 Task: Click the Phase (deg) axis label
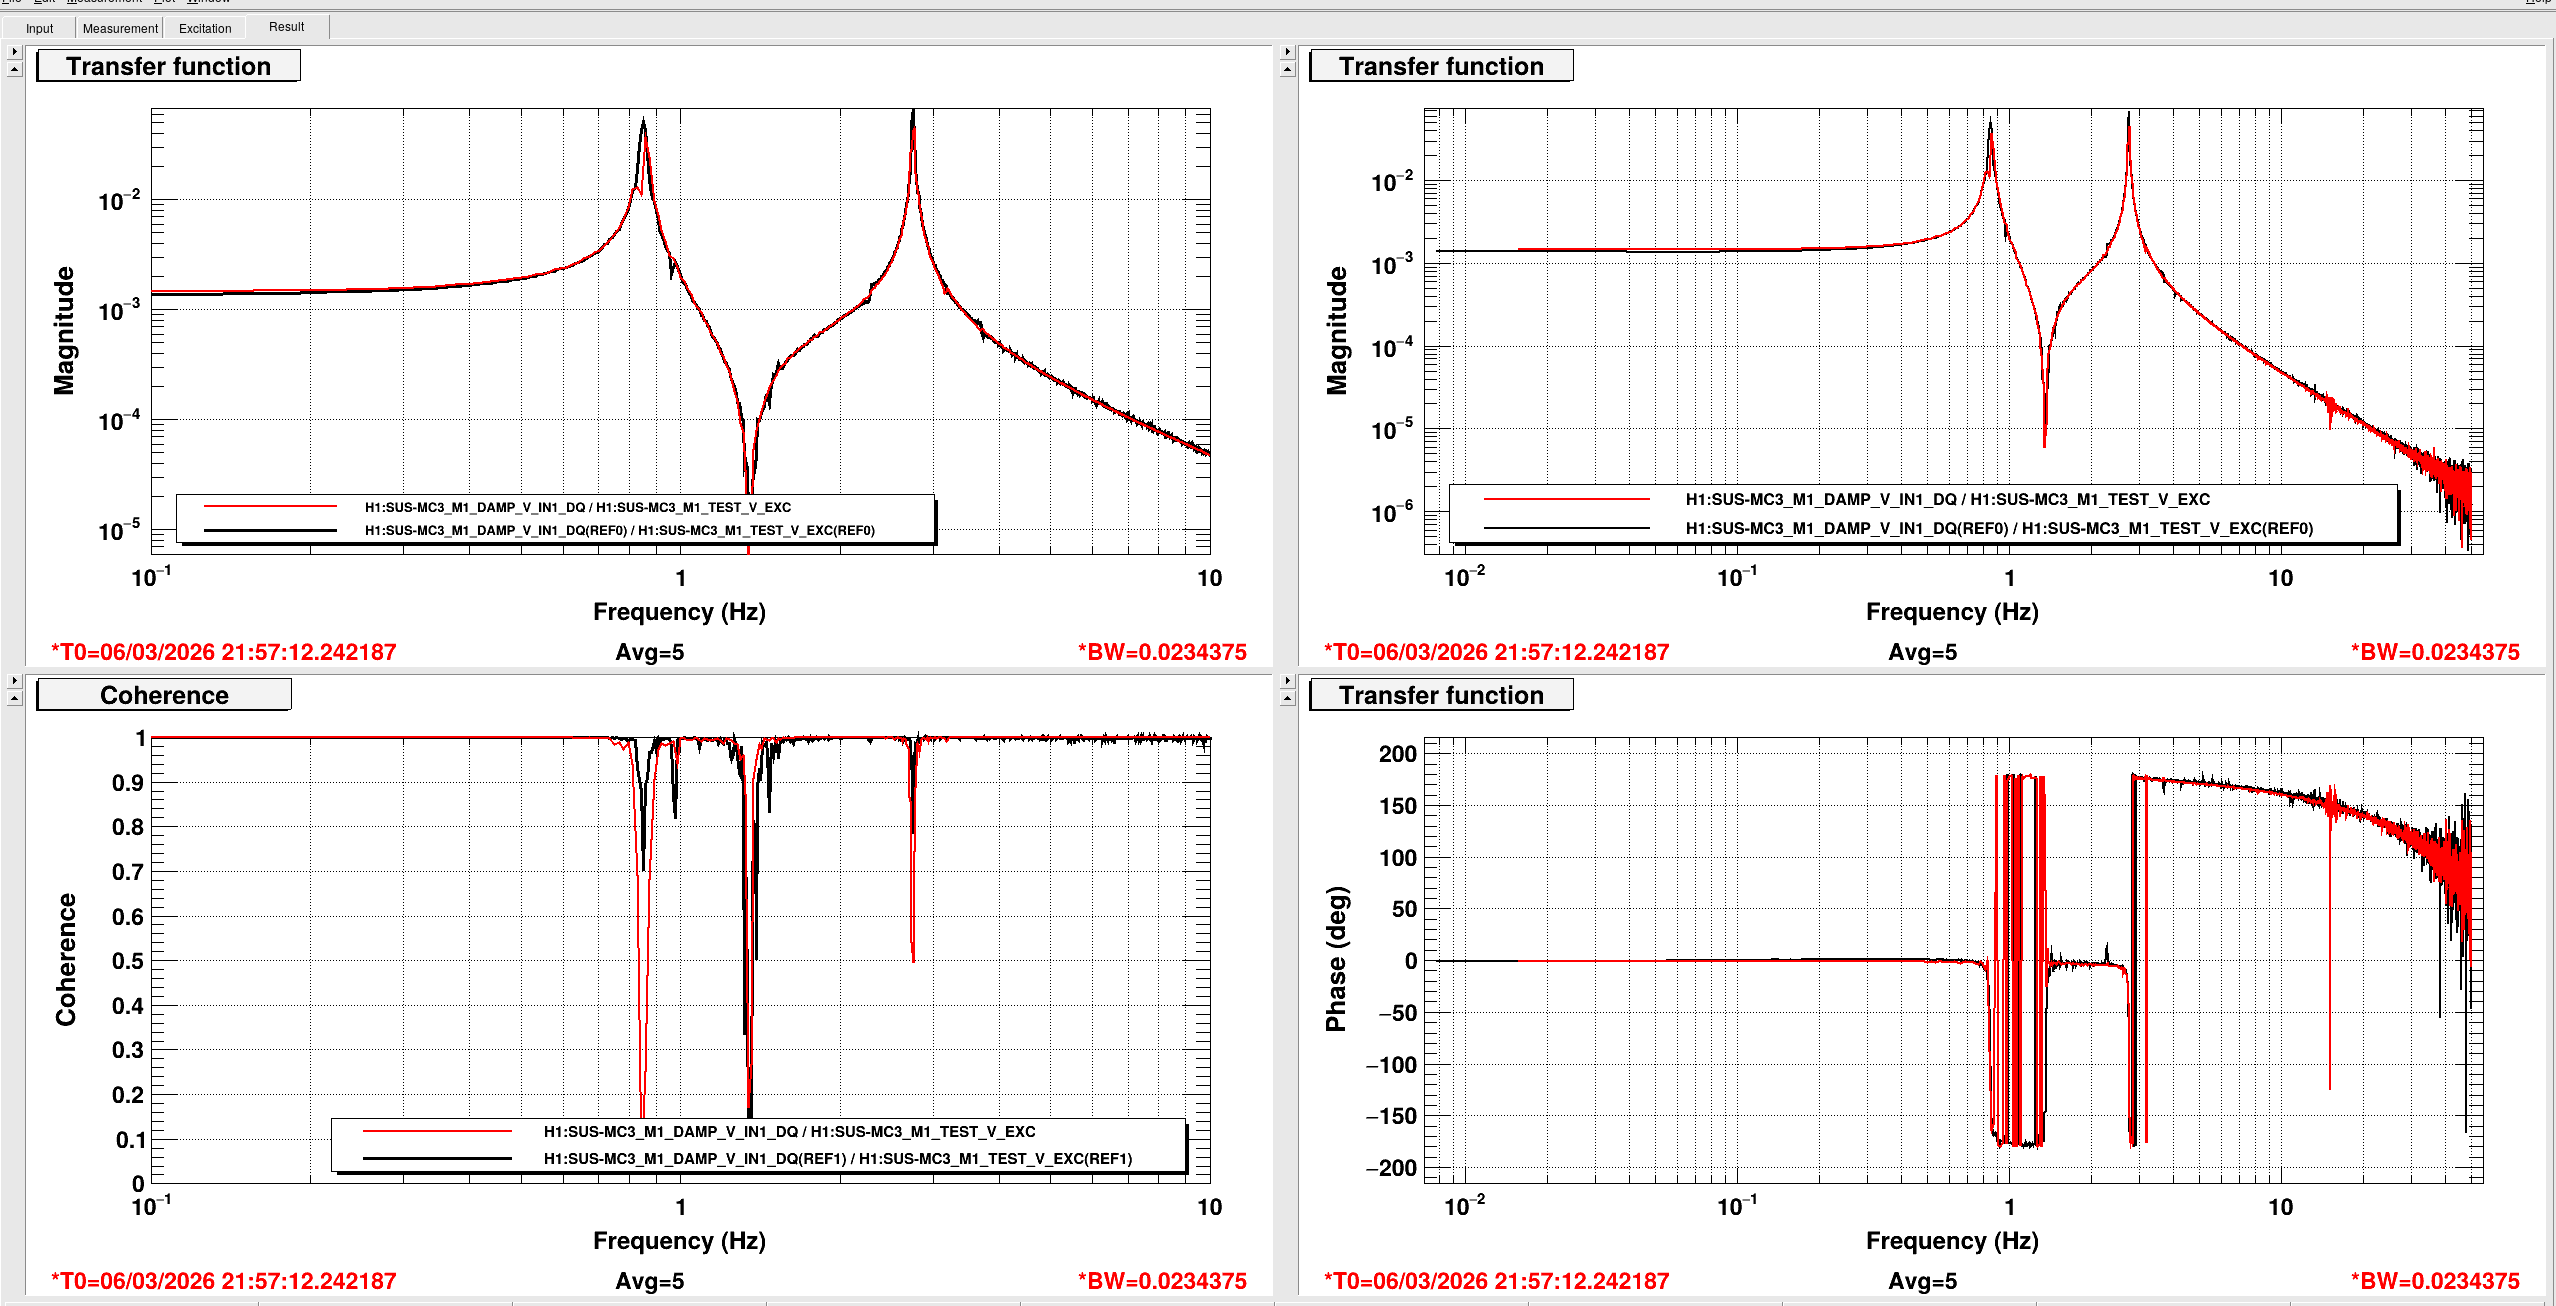click(x=1336, y=958)
